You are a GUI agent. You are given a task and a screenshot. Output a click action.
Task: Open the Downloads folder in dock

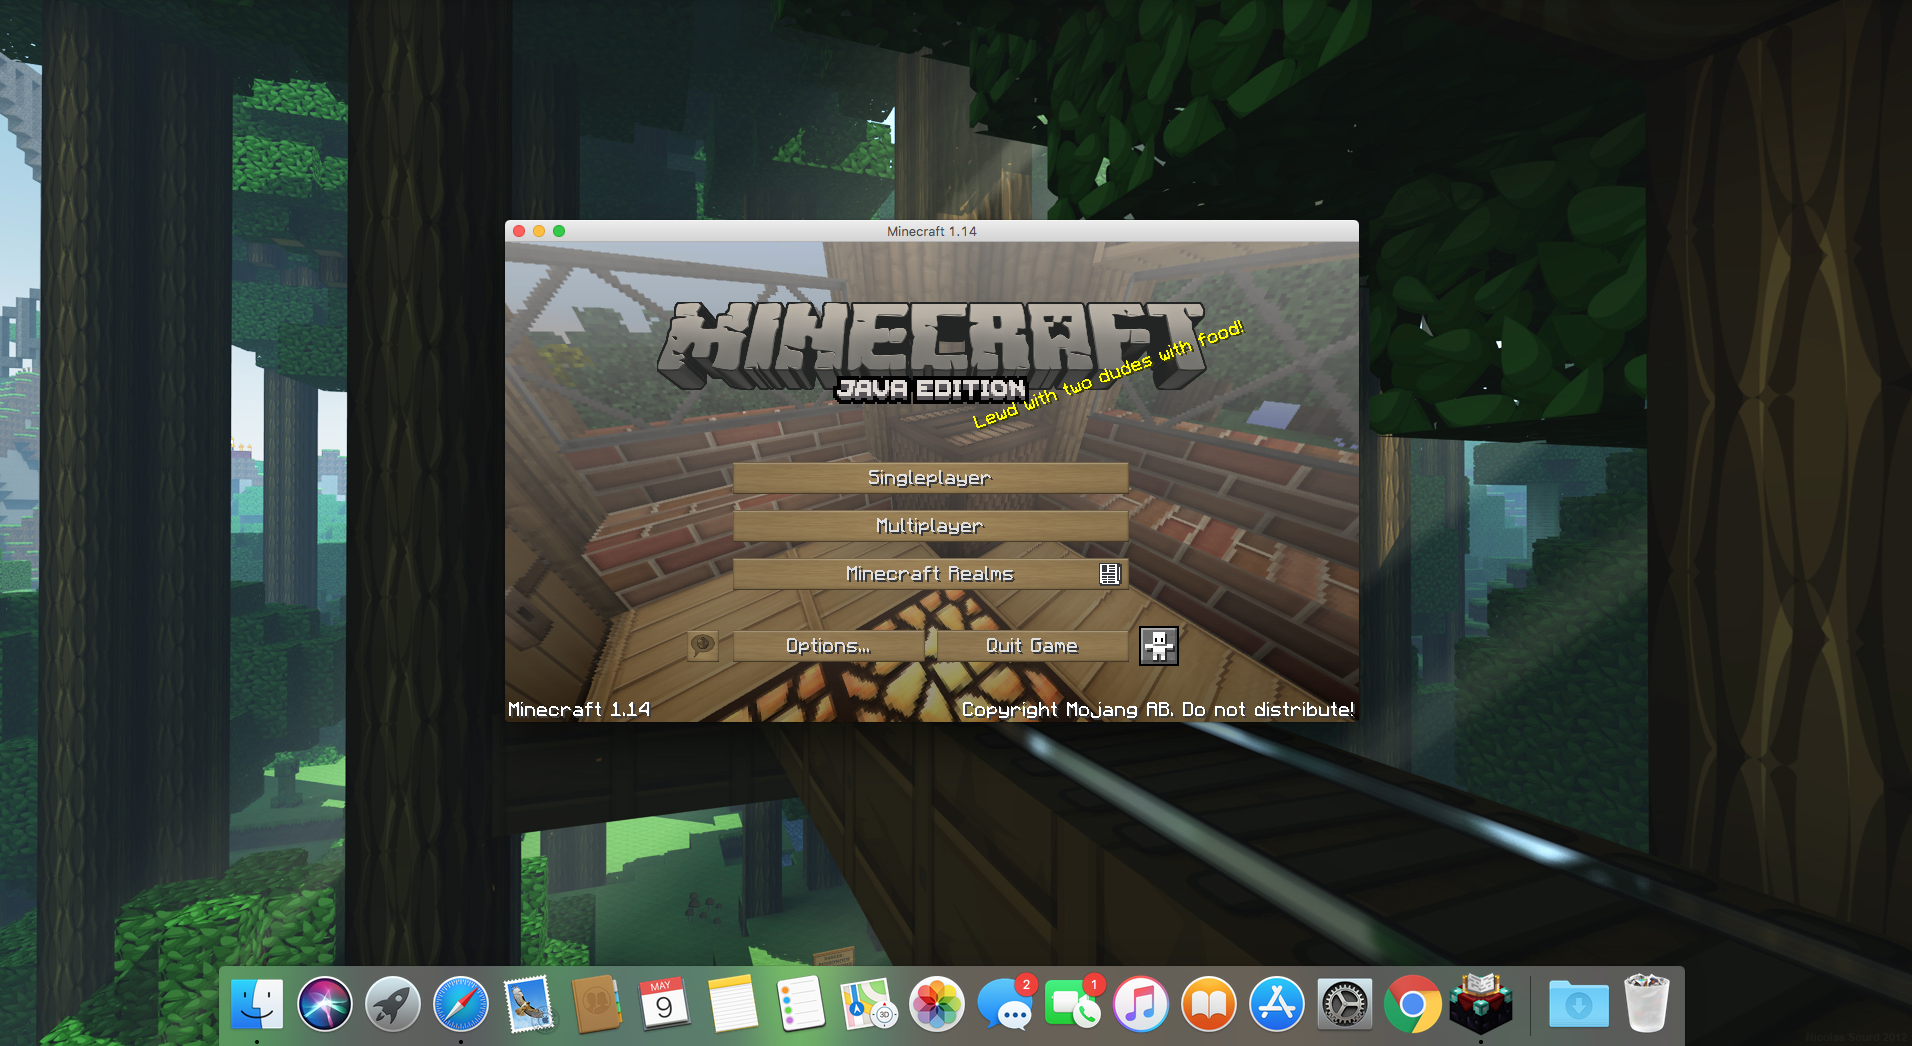click(x=1579, y=1004)
